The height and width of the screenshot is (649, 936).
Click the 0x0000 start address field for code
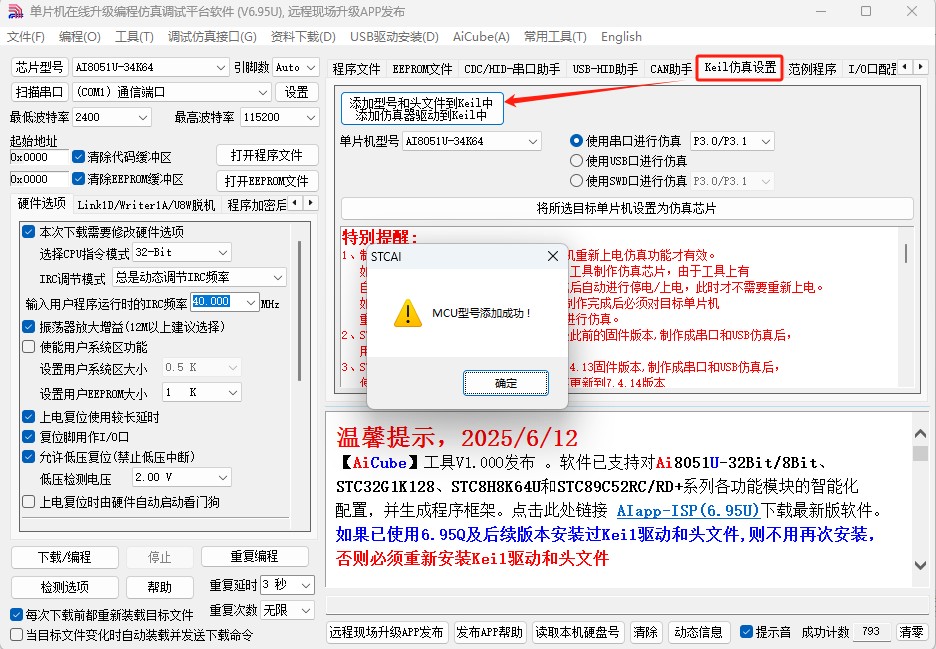coord(39,157)
